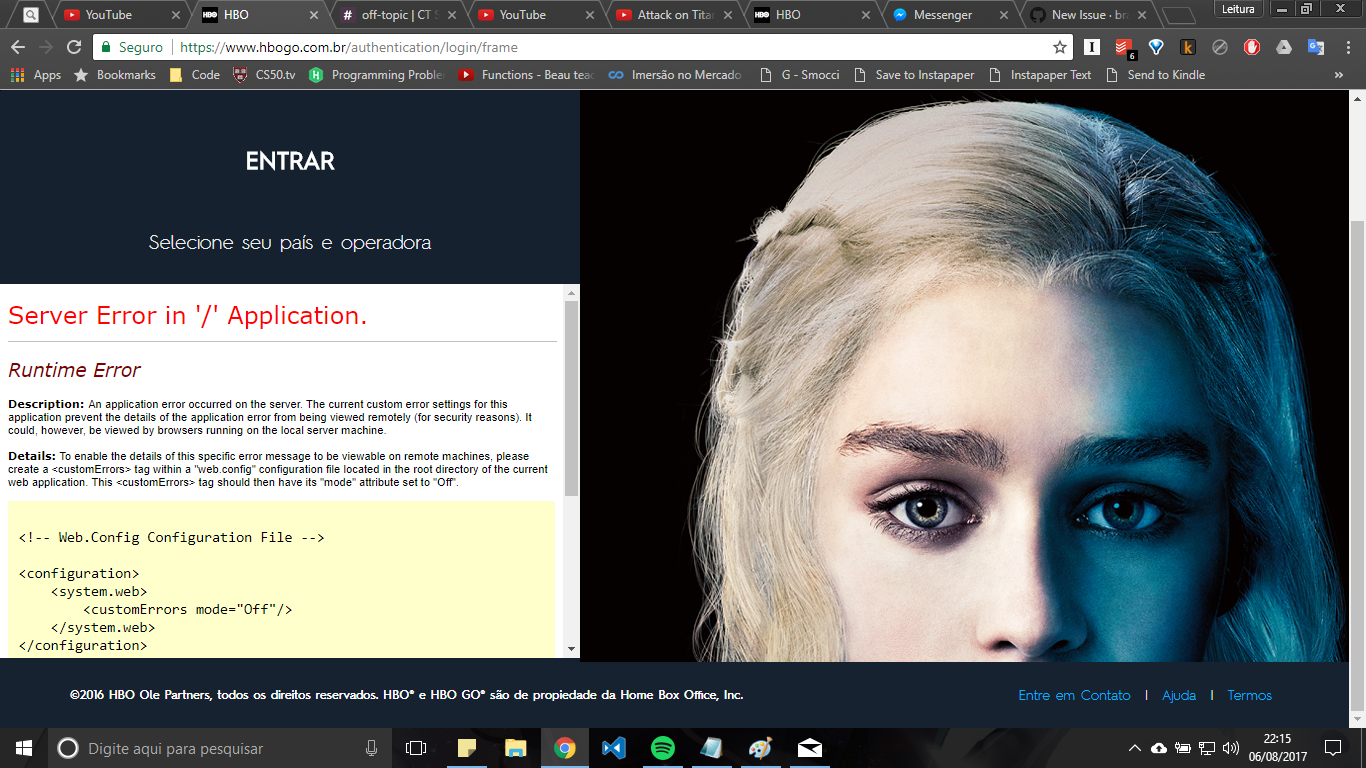The width and height of the screenshot is (1366, 768).
Task: Bookmark this page with the star icon
Action: point(1059,47)
